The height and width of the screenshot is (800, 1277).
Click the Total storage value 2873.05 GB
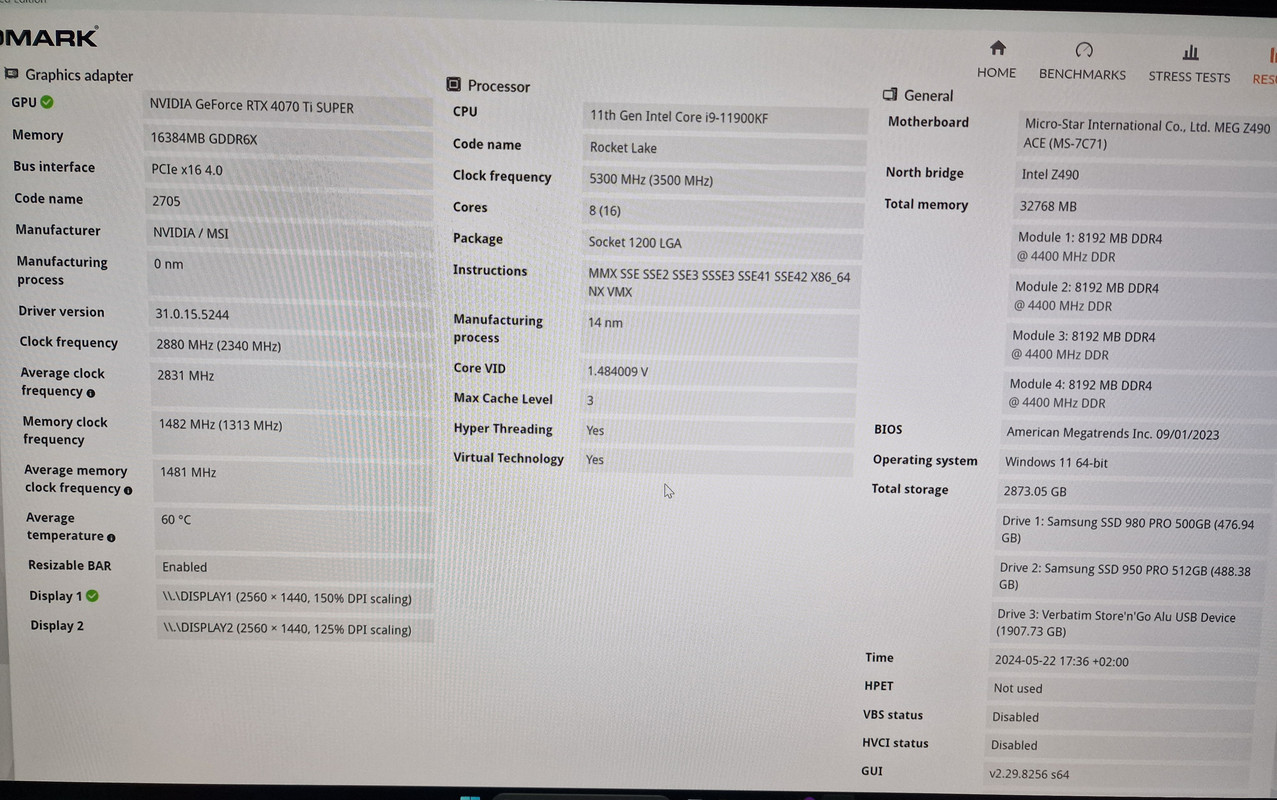coord(1035,491)
